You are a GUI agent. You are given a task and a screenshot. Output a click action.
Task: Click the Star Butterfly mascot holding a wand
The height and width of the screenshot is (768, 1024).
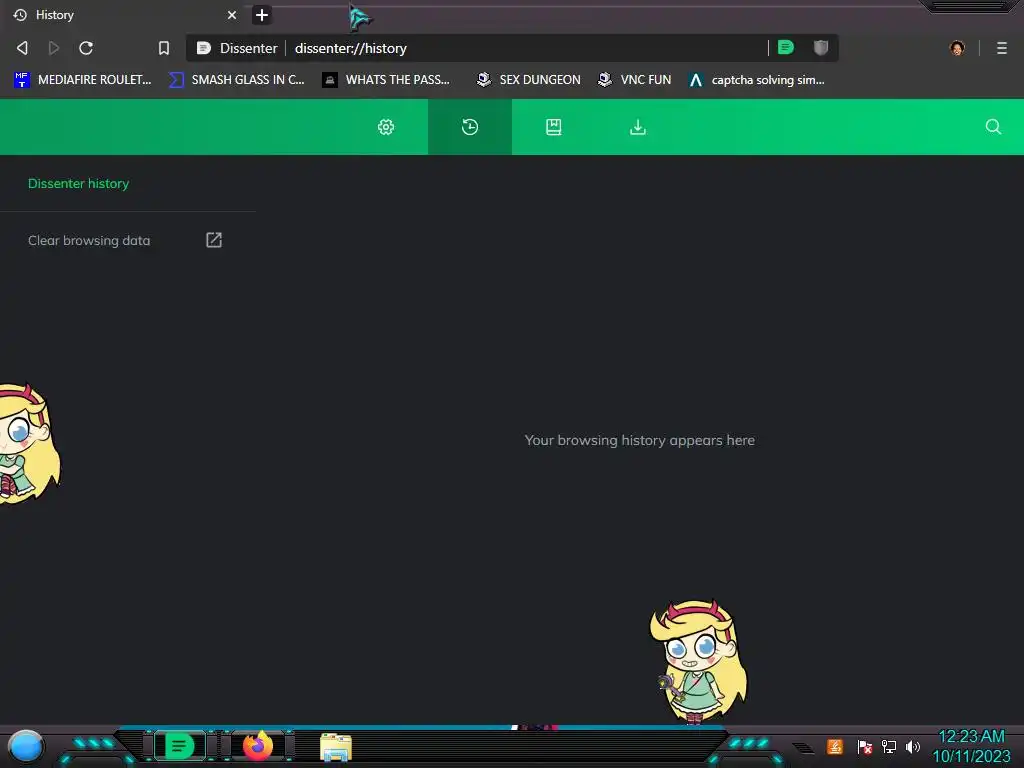pos(699,662)
